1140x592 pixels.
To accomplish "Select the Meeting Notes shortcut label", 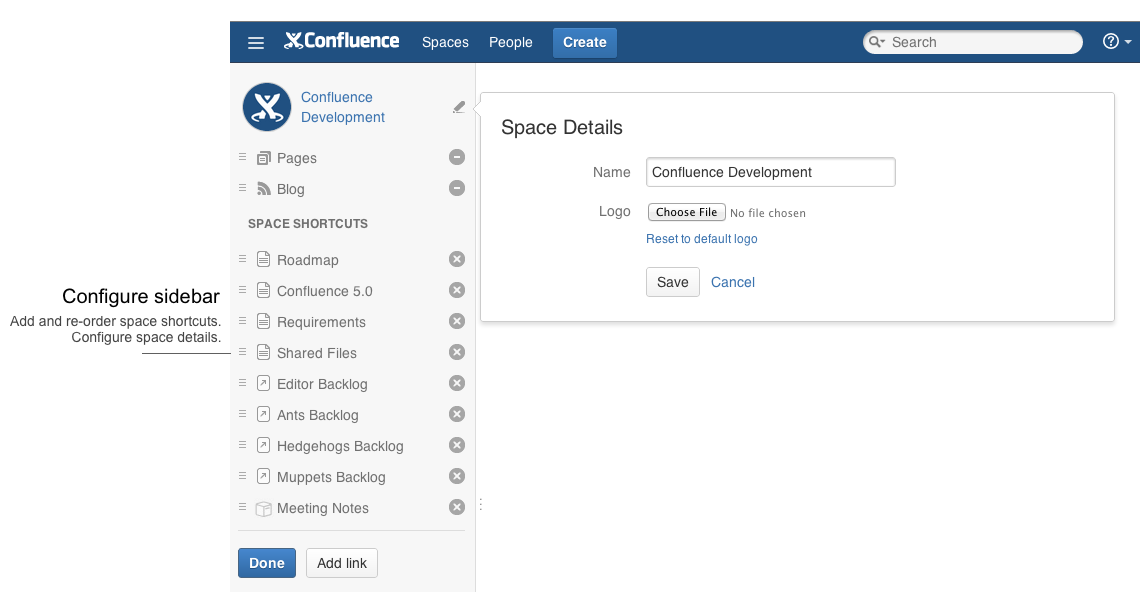I will 323,508.
